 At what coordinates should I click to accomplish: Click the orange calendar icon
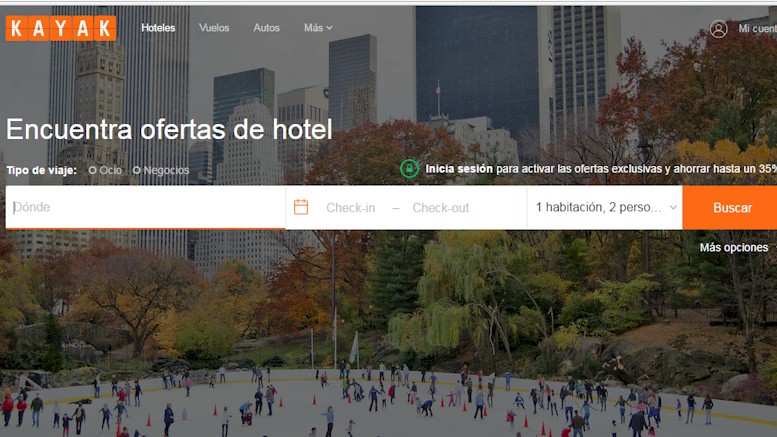[x=301, y=207]
